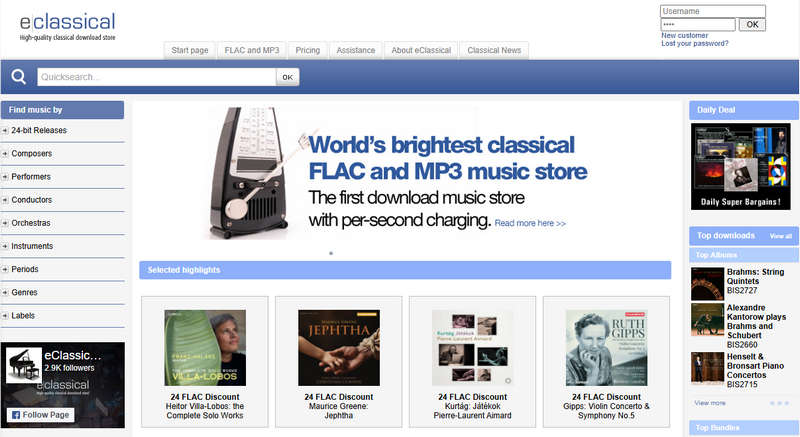Screen dimensions: 800x437
Task: Click the Facebook icon on Follow Page
Action: point(16,415)
